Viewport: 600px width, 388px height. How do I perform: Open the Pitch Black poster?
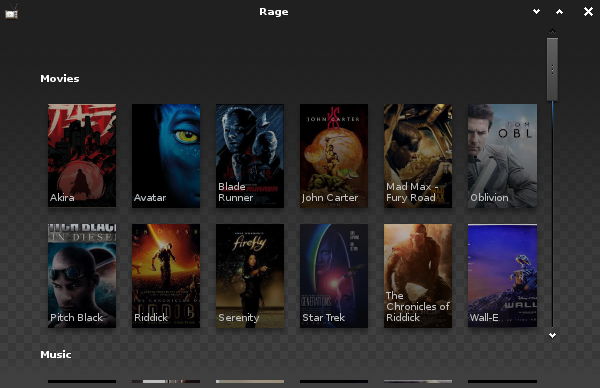tap(82, 276)
